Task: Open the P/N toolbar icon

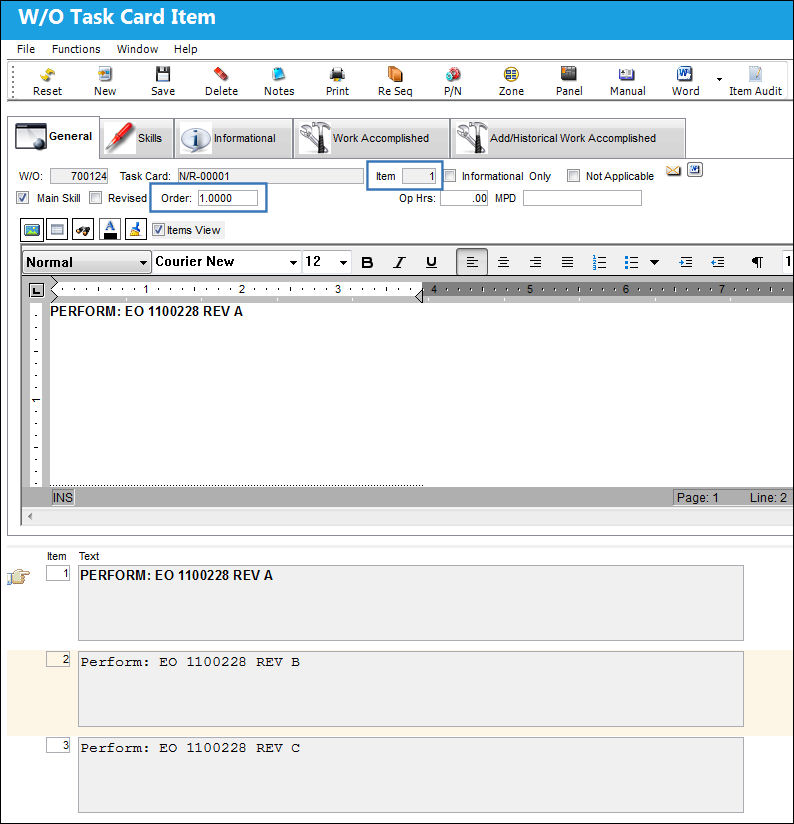Action: pos(452,81)
